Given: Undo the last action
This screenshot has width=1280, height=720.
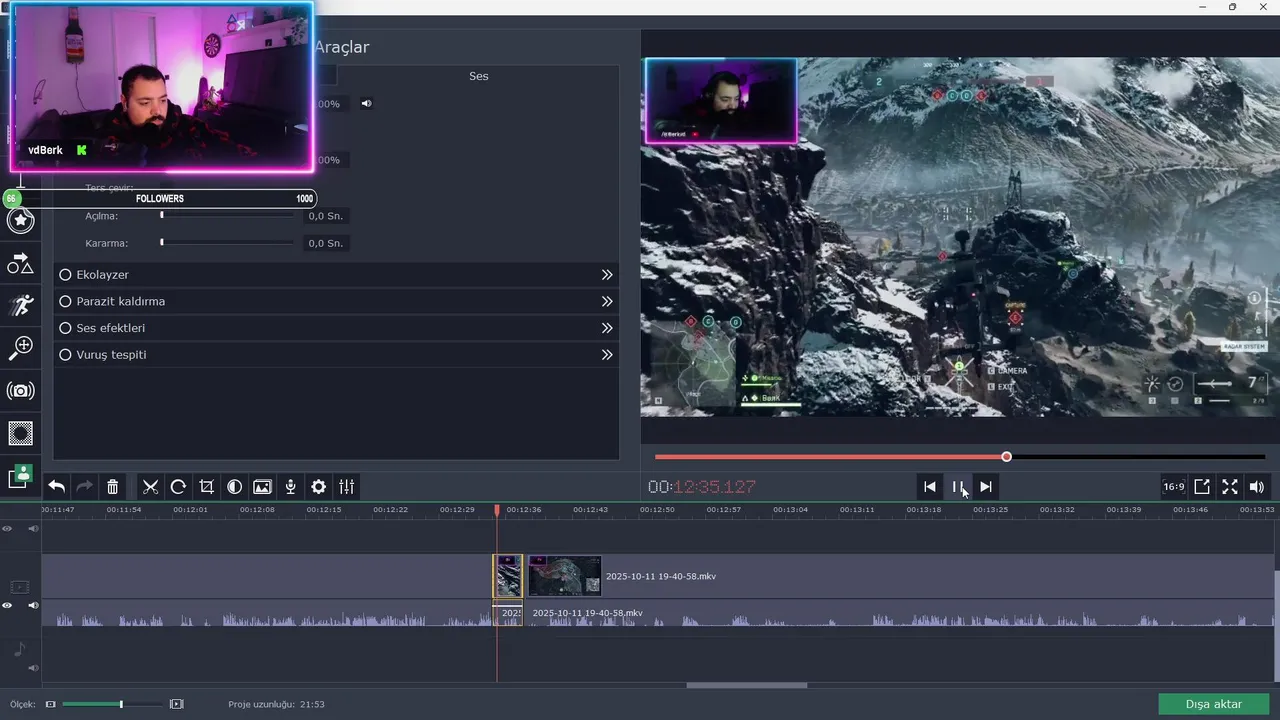Looking at the screenshot, I should point(57,486).
